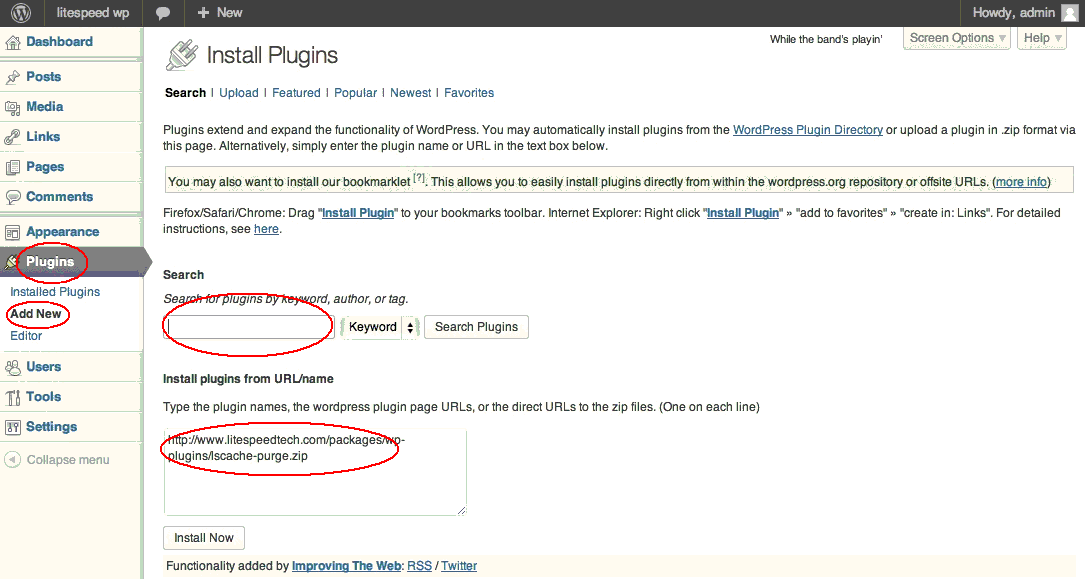The height and width of the screenshot is (579, 1085).
Task: Open the plugin Editor submenu item
Action: click(x=26, y=336)
